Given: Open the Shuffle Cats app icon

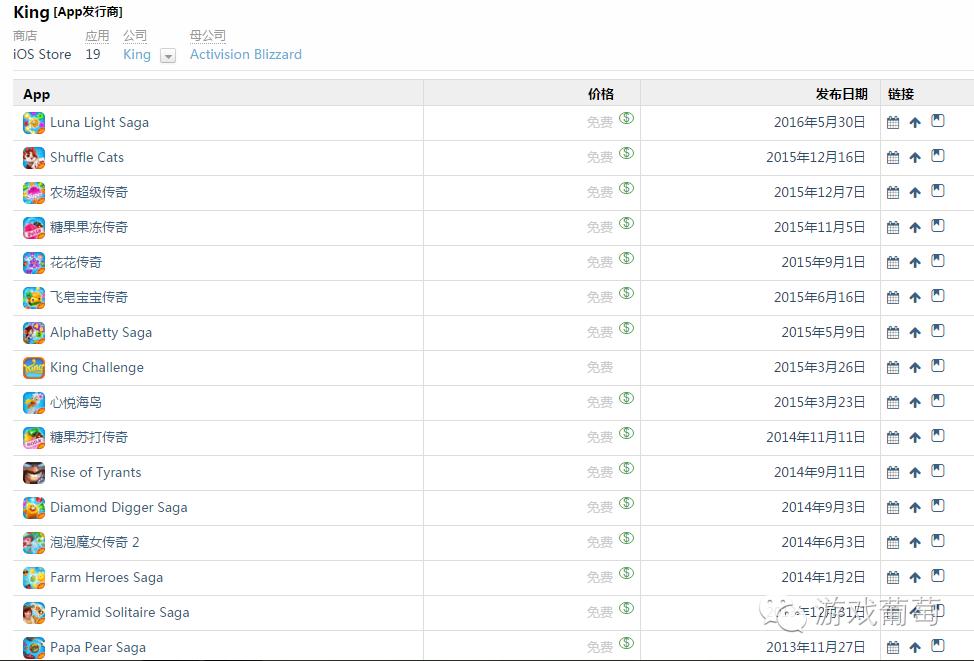Looking at the screenshot, I should coord(34,158).
